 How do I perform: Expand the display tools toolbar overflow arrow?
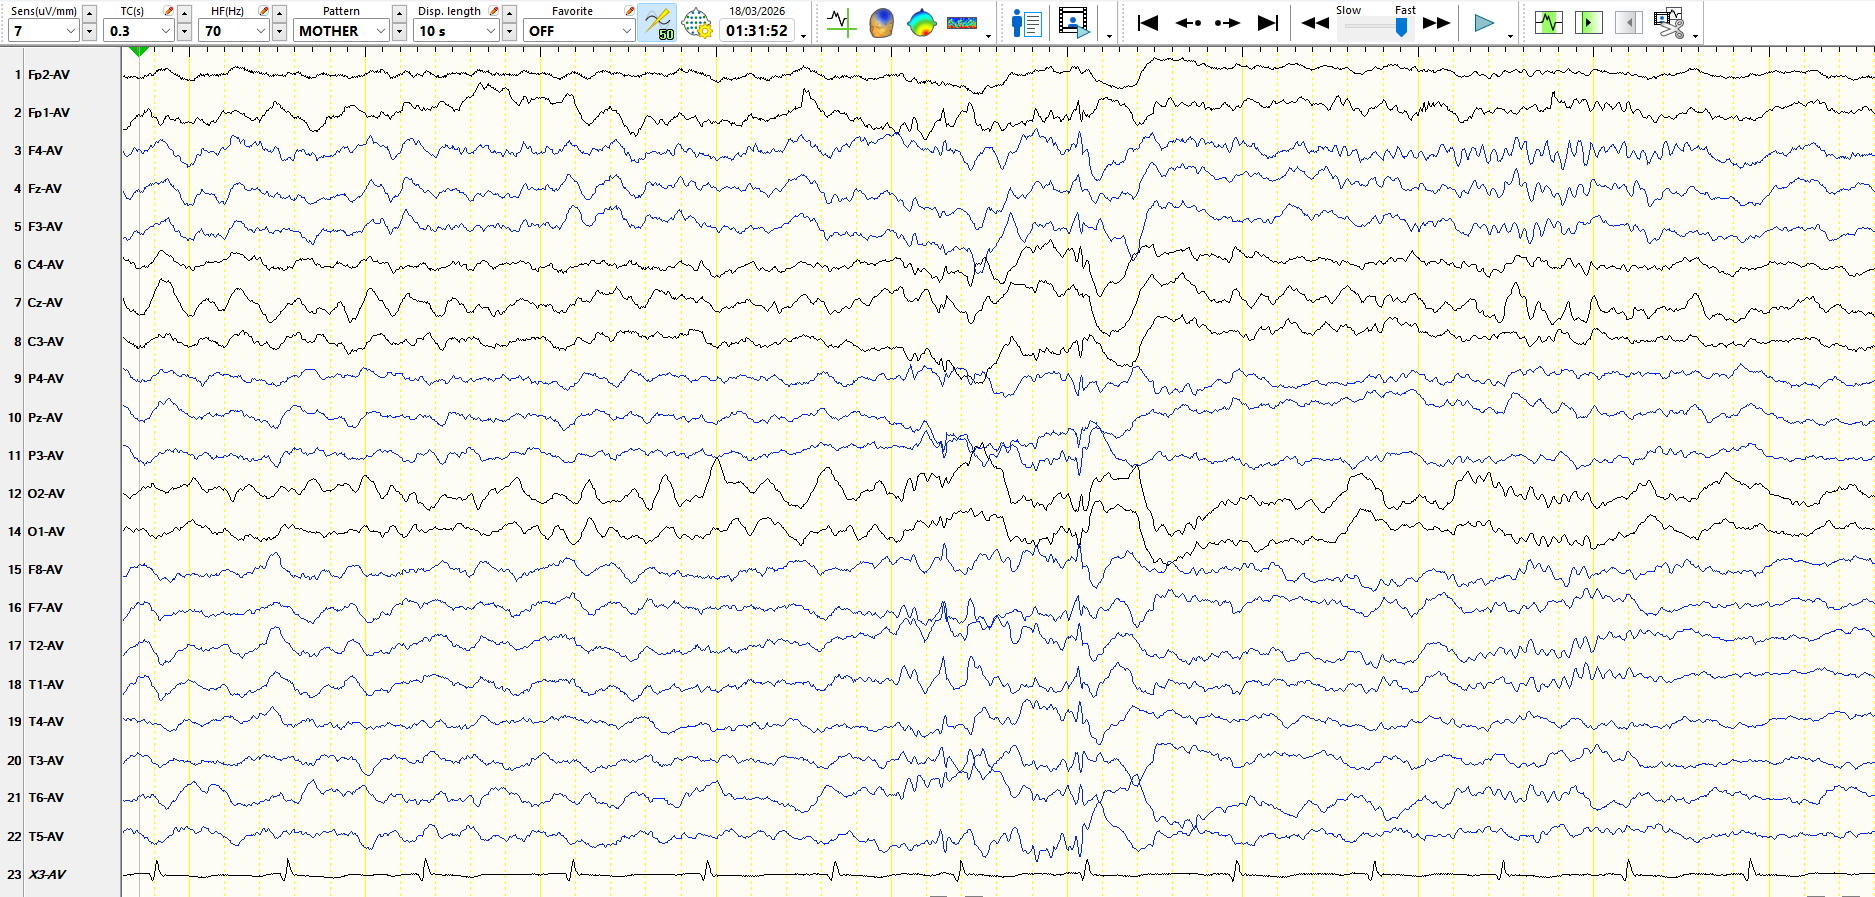coord(989,36)
